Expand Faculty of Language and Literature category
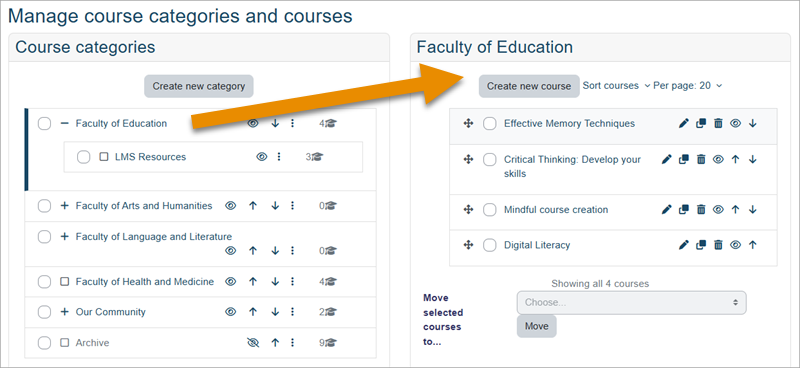 tap(64, 237)
